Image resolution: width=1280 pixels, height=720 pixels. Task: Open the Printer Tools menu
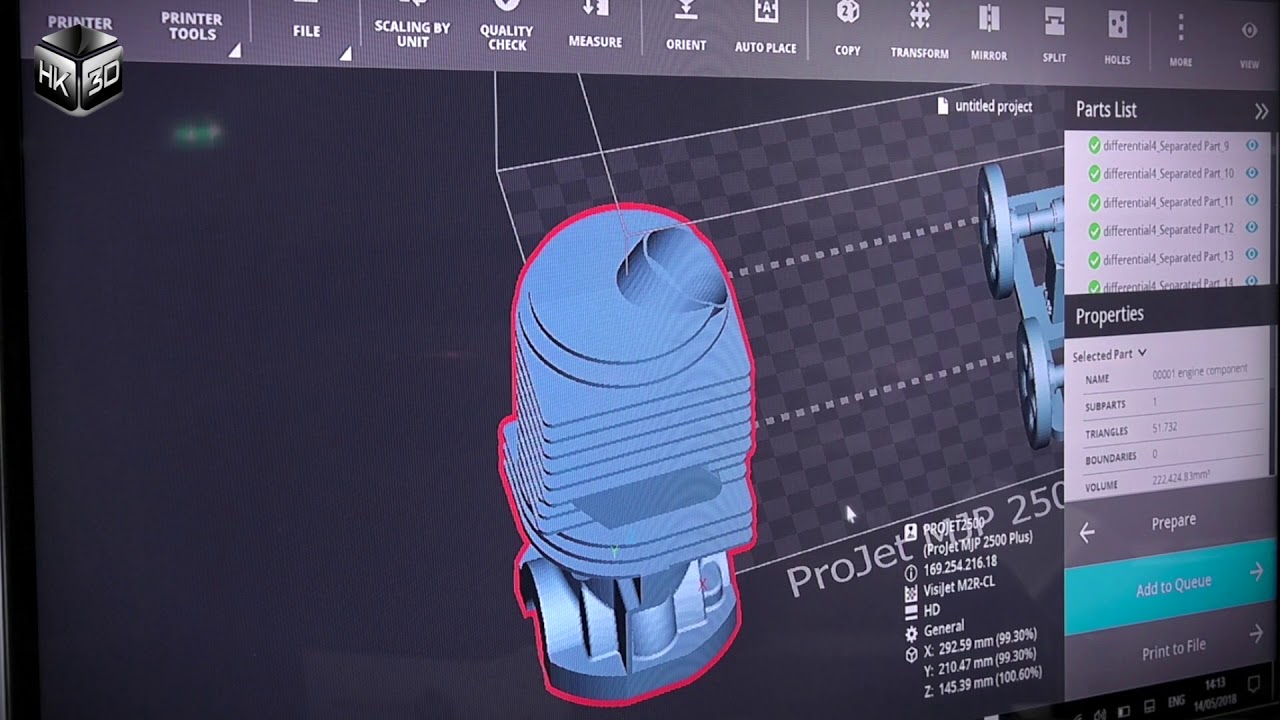point(192,26)
